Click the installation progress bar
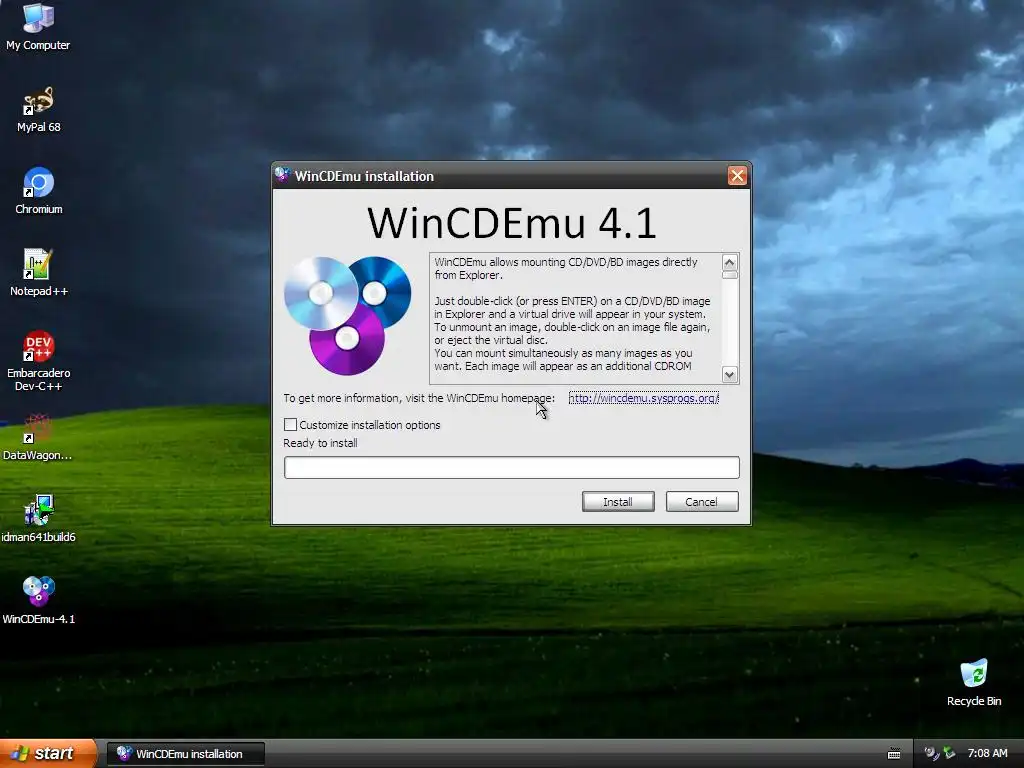This screenshot has width=1024, height=768. pyautogui.click(x=512, y=468)
